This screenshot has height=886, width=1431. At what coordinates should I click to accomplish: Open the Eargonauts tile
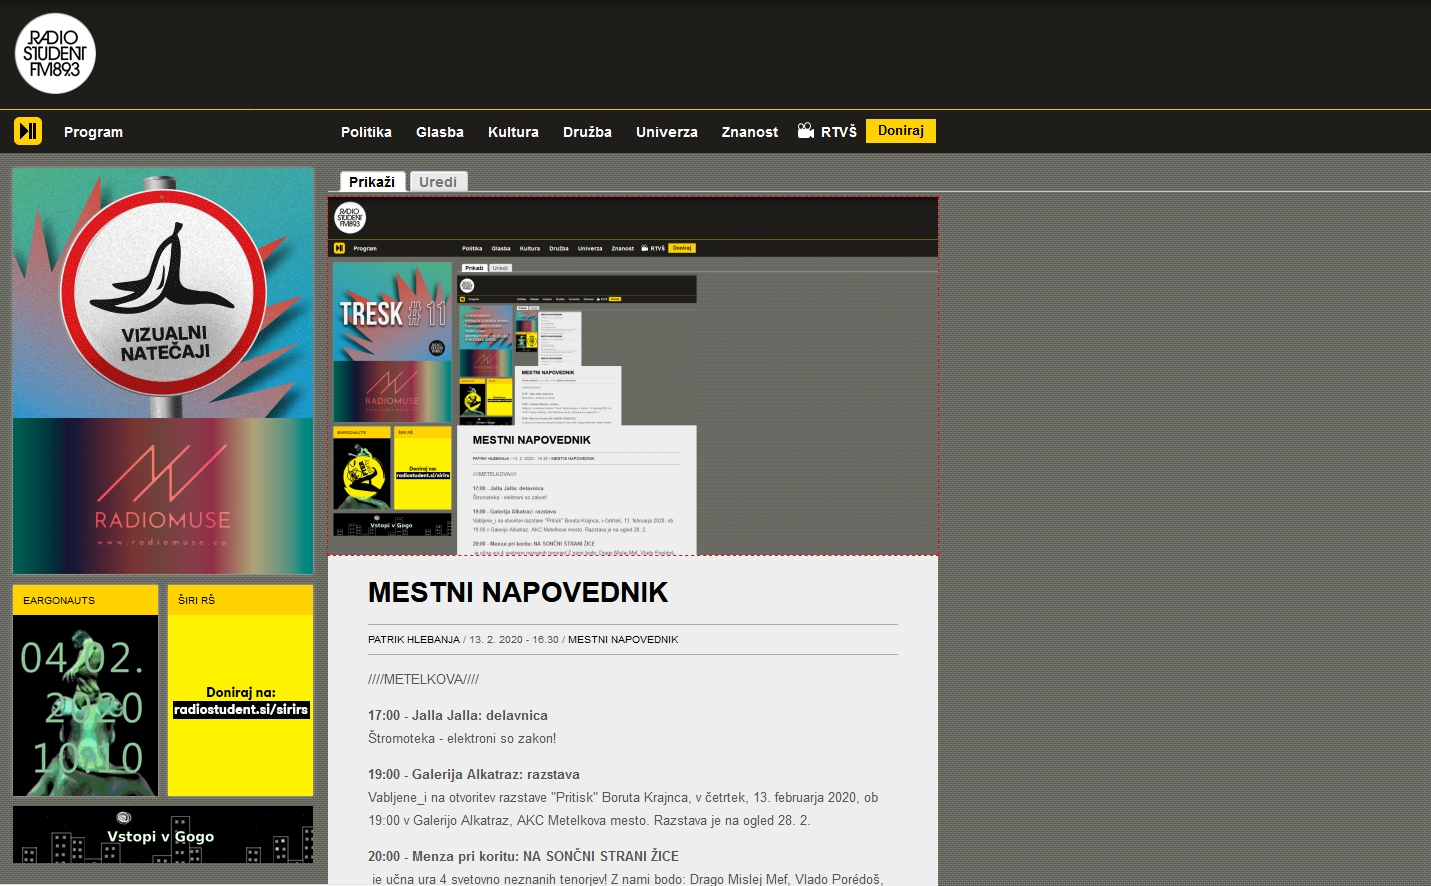pos(85,691)
